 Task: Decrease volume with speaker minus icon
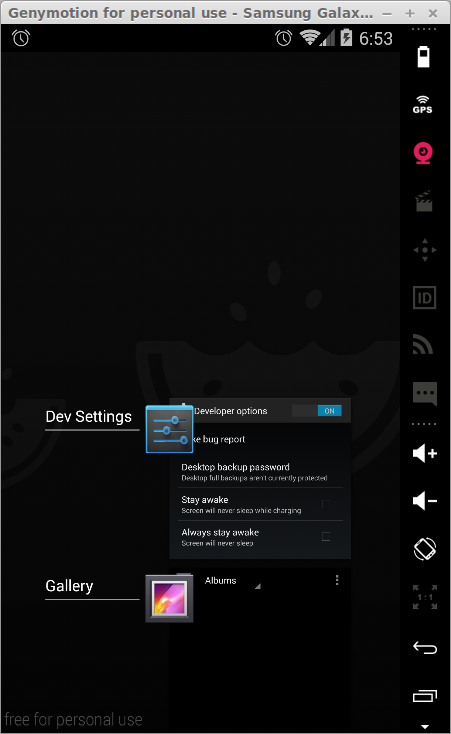coord(425,501)
